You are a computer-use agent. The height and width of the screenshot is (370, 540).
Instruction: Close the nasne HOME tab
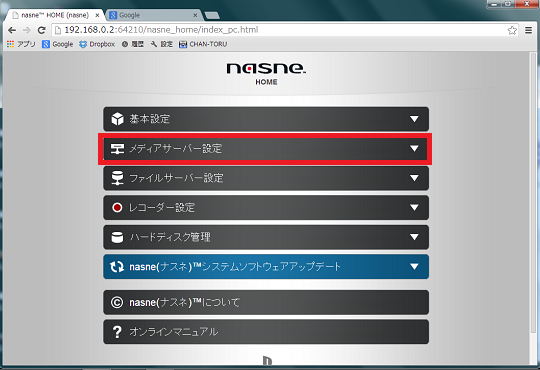click(97, 15)
